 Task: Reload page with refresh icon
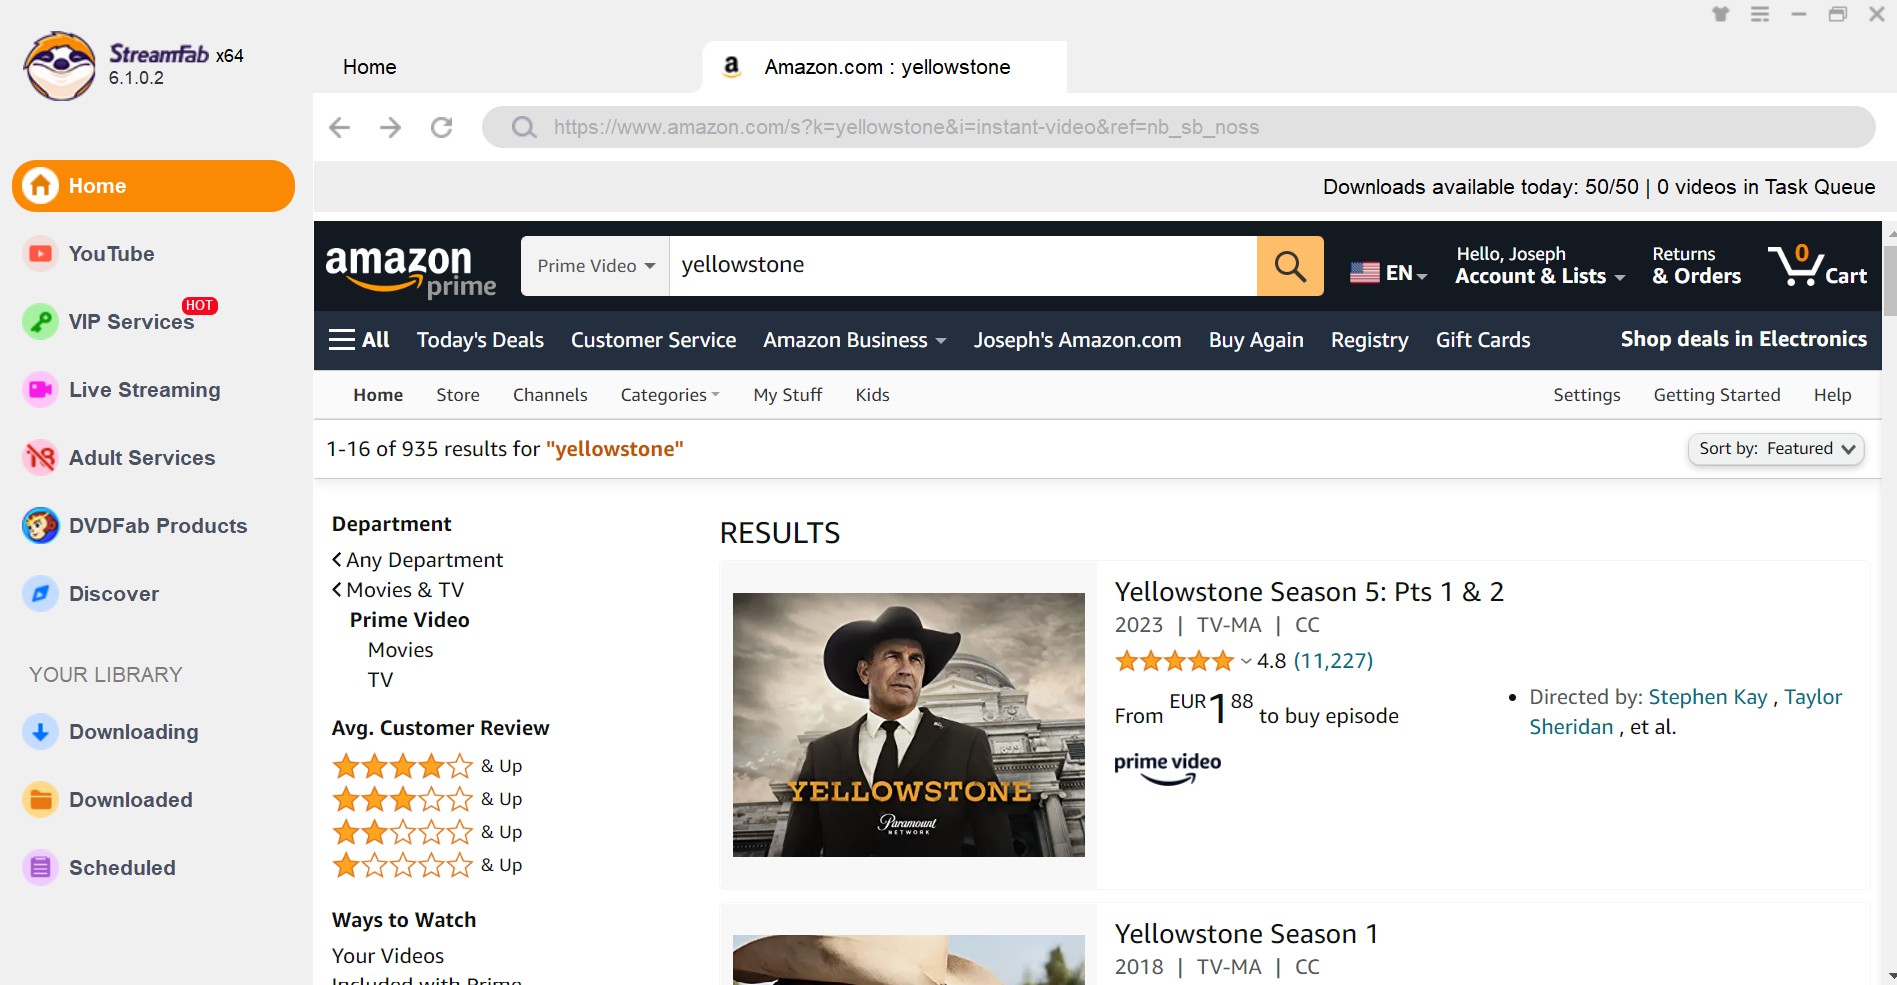(x=442, y=127)
